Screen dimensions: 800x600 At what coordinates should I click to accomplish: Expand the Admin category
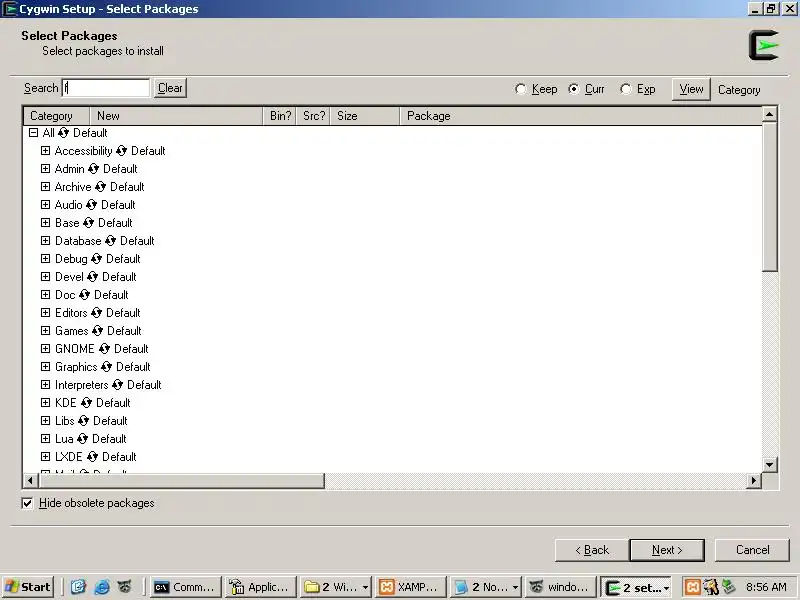[45, 168]
